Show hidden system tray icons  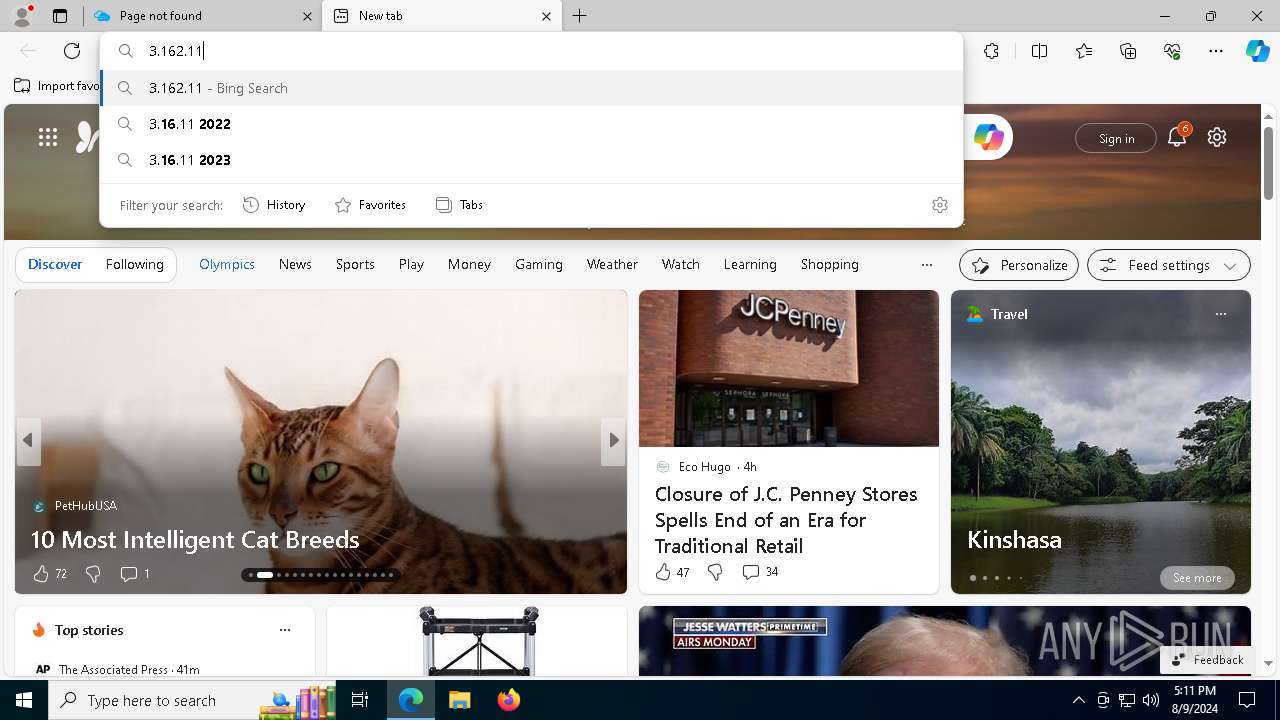pos(1078,700)
